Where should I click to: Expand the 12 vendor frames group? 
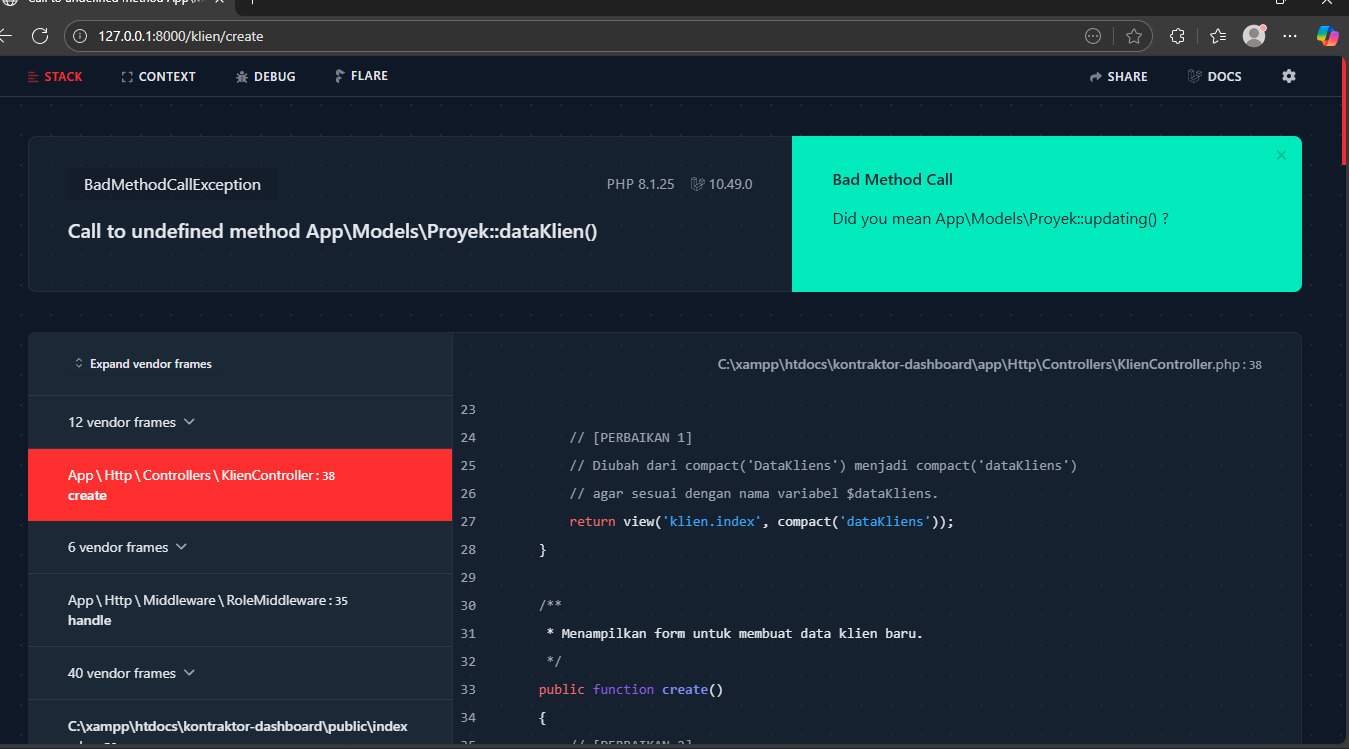pos(131,422)
